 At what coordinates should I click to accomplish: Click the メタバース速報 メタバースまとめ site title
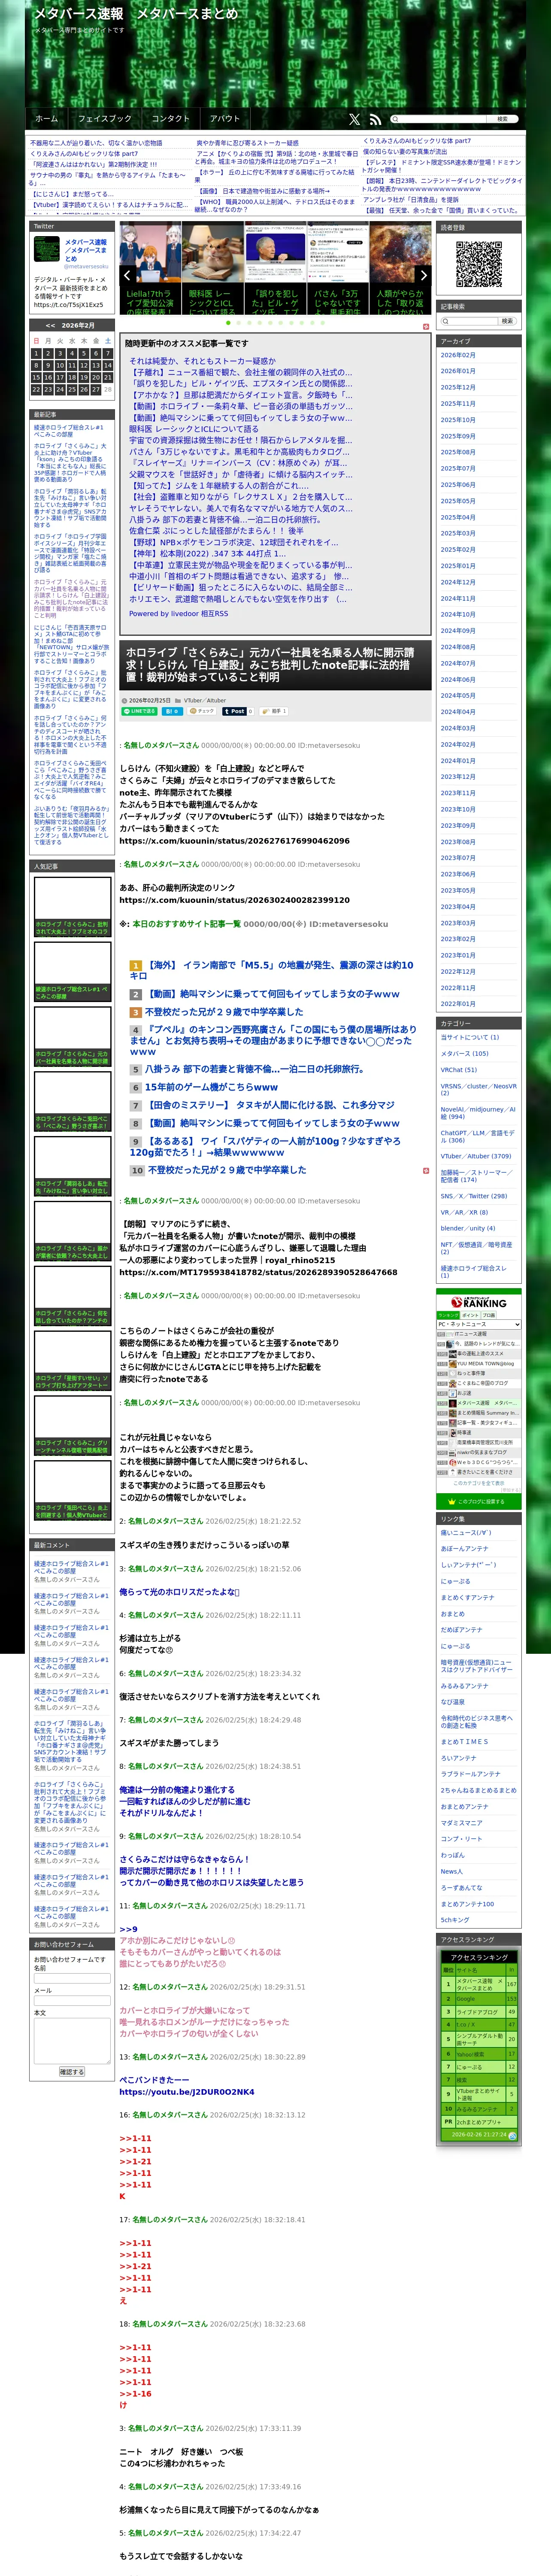[x=136, y=14]
